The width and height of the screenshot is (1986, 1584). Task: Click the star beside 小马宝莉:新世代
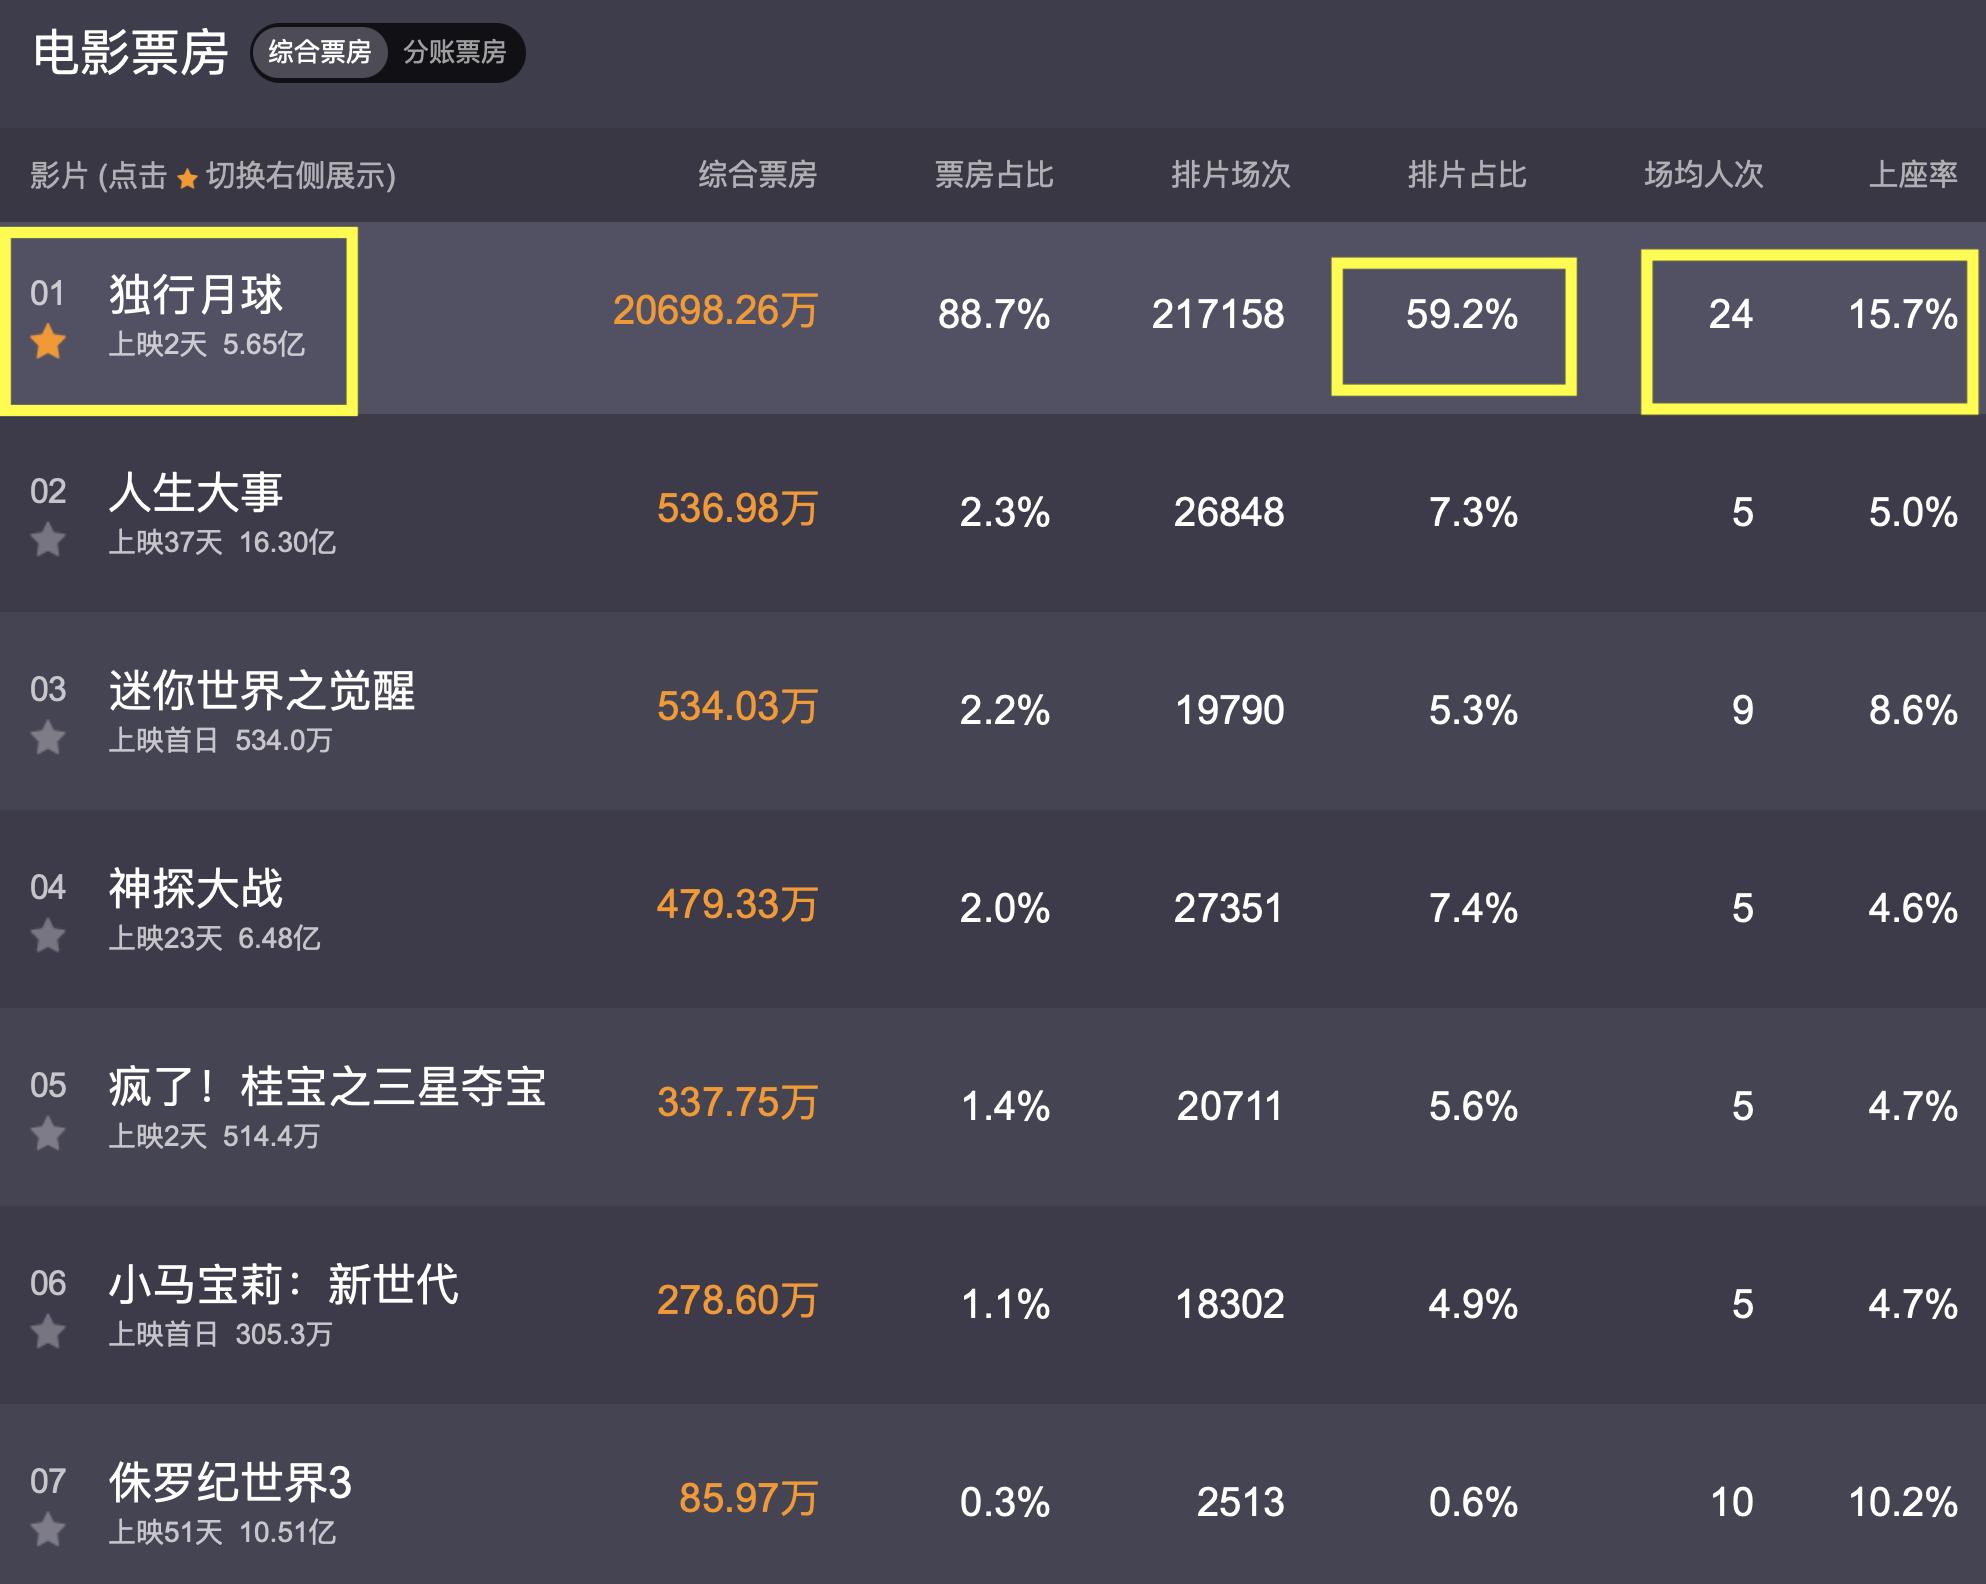pyautogui.click(x=48, y=1333)
